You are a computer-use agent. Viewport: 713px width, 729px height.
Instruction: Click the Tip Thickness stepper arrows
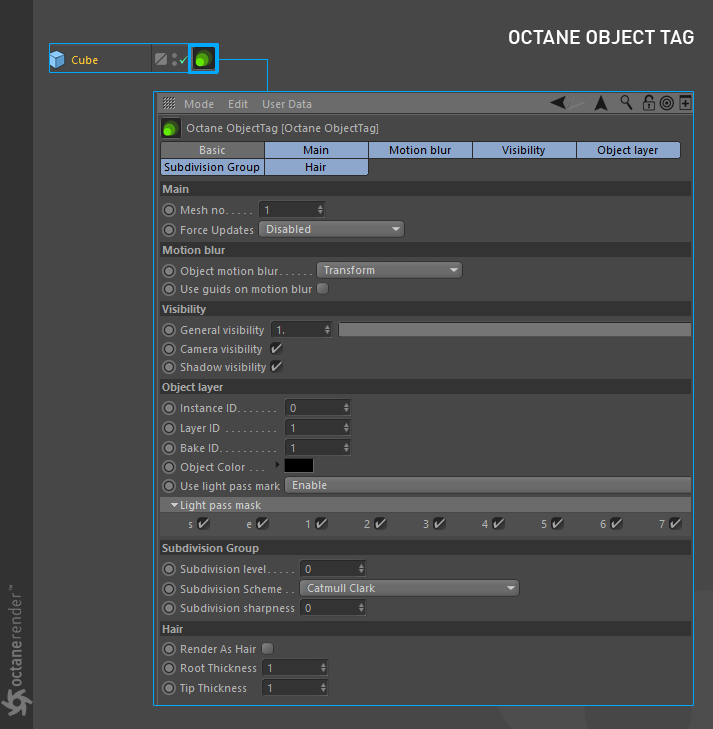click(323, 688)
